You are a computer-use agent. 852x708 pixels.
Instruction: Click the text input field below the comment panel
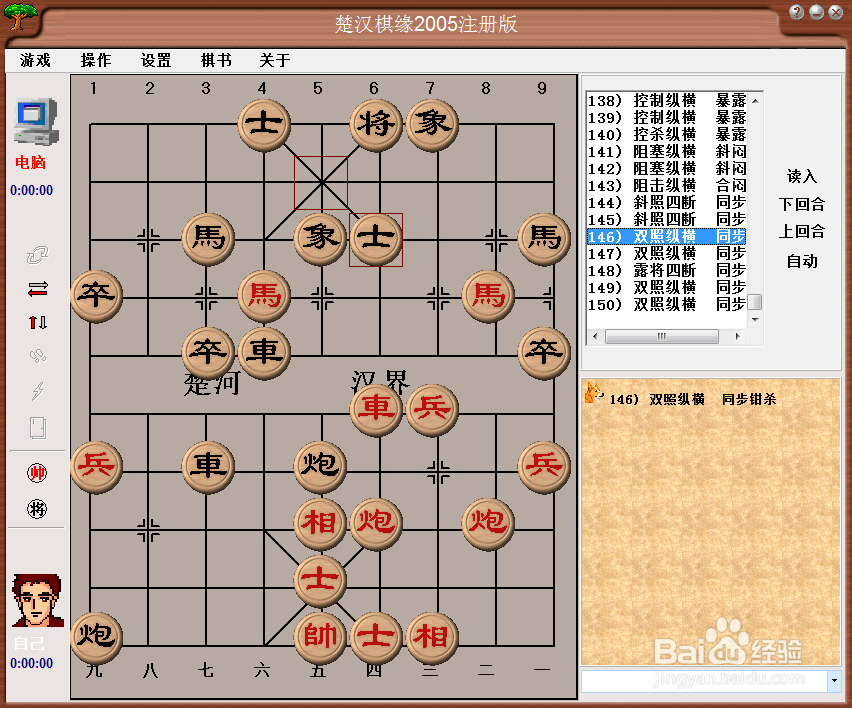[x=704, y=681]
